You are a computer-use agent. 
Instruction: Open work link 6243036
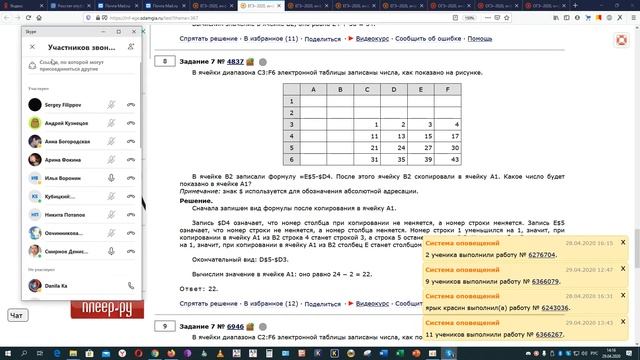(554, 308)
